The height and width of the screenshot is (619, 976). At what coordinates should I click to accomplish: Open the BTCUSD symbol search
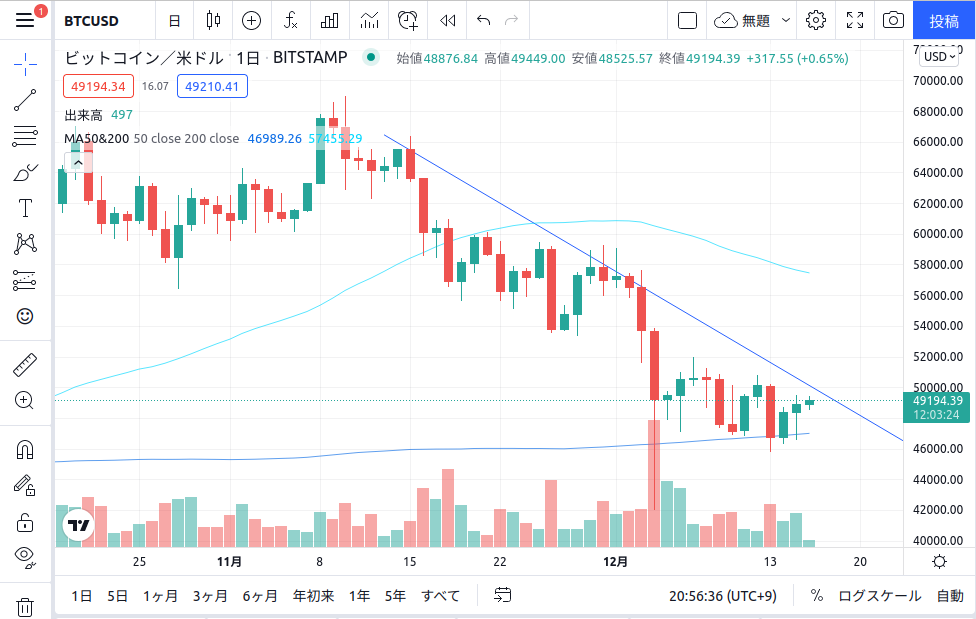tap(89, 20)
